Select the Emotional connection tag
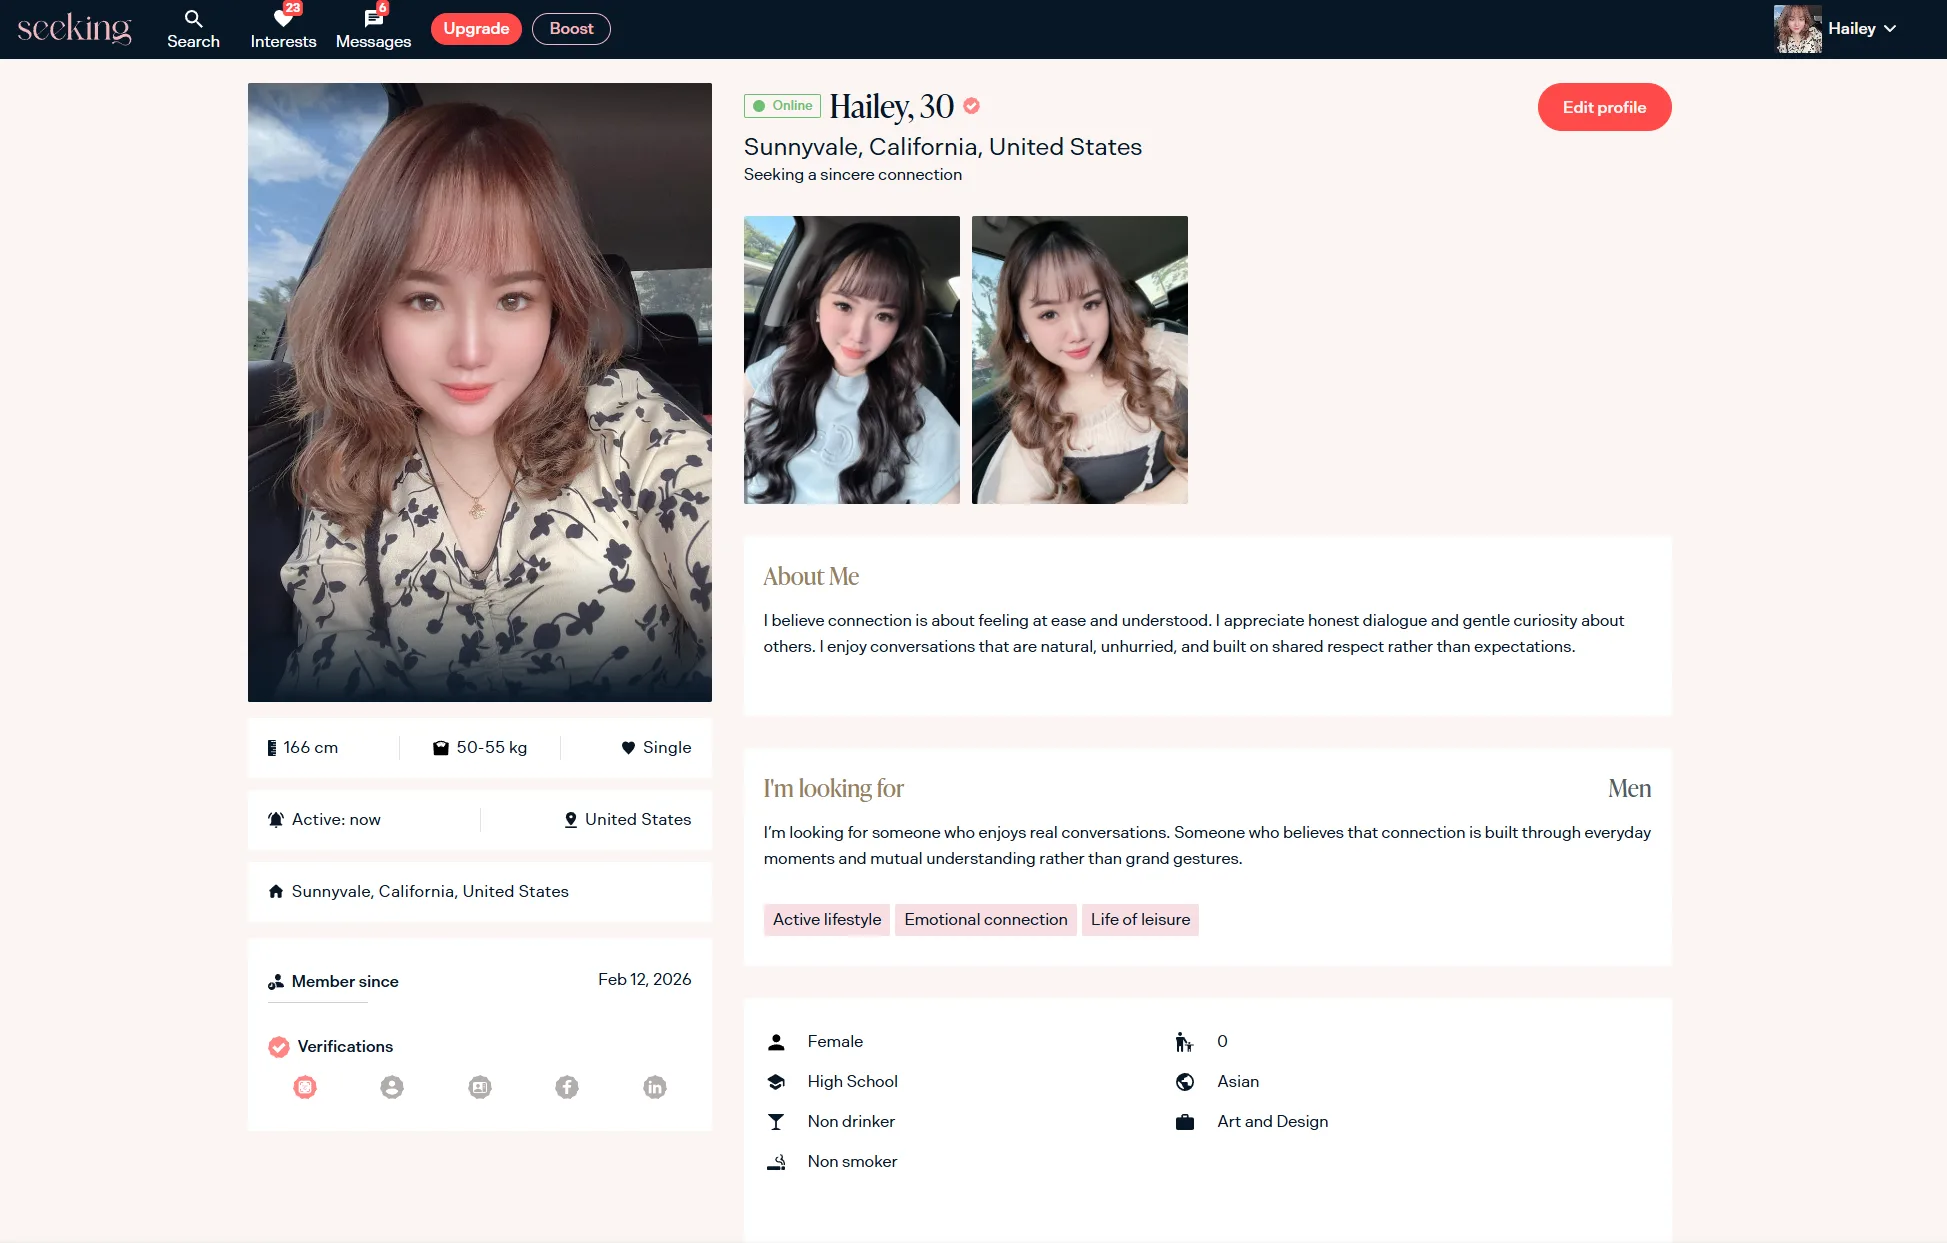The height and width of the screenshot is (1243, 1947). point(985,920)
